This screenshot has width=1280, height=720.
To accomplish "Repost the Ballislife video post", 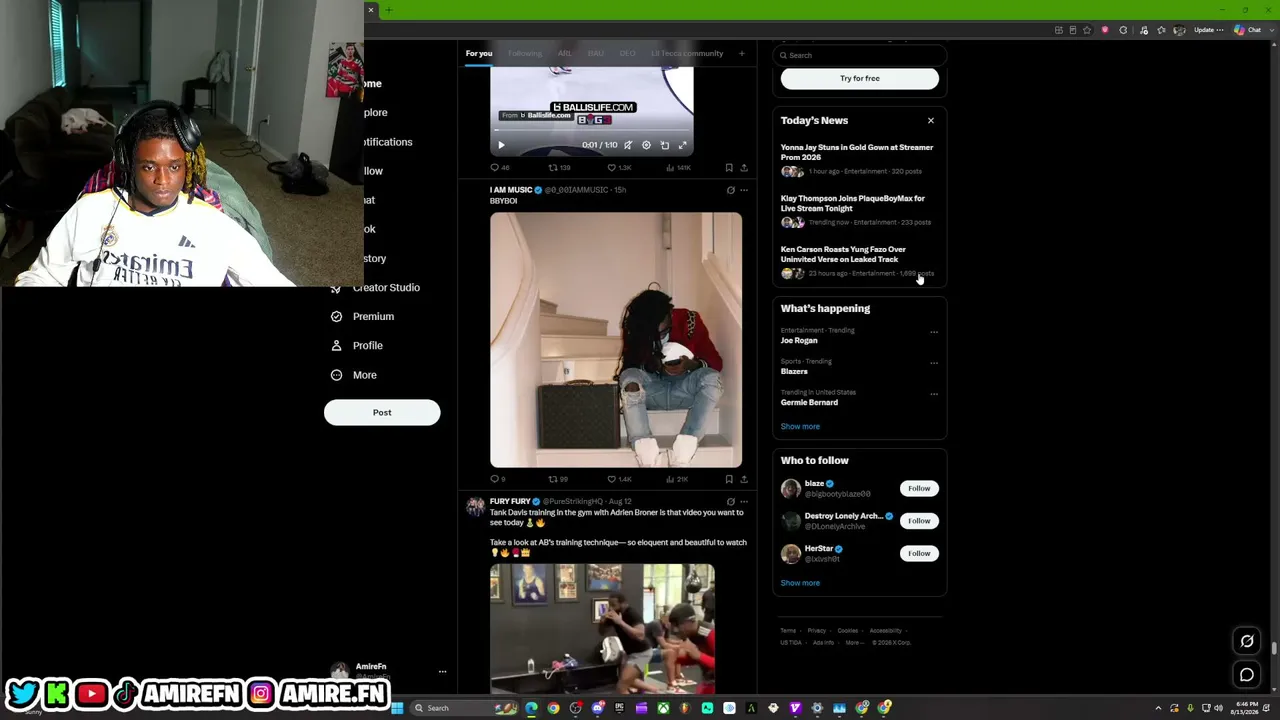I will pyautogui.click(x=558, y=168).
